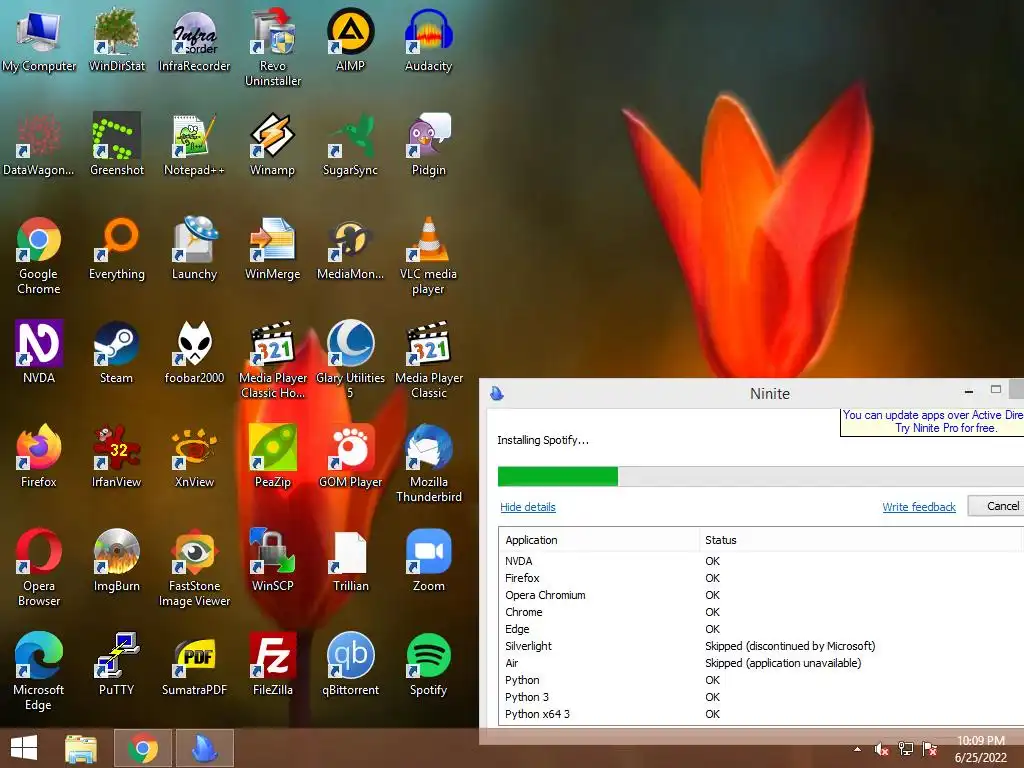The height and width of the screenshot is (768, 1024).
Task: Click the Try Ninite Pro banner
Action: pos(932,422)
